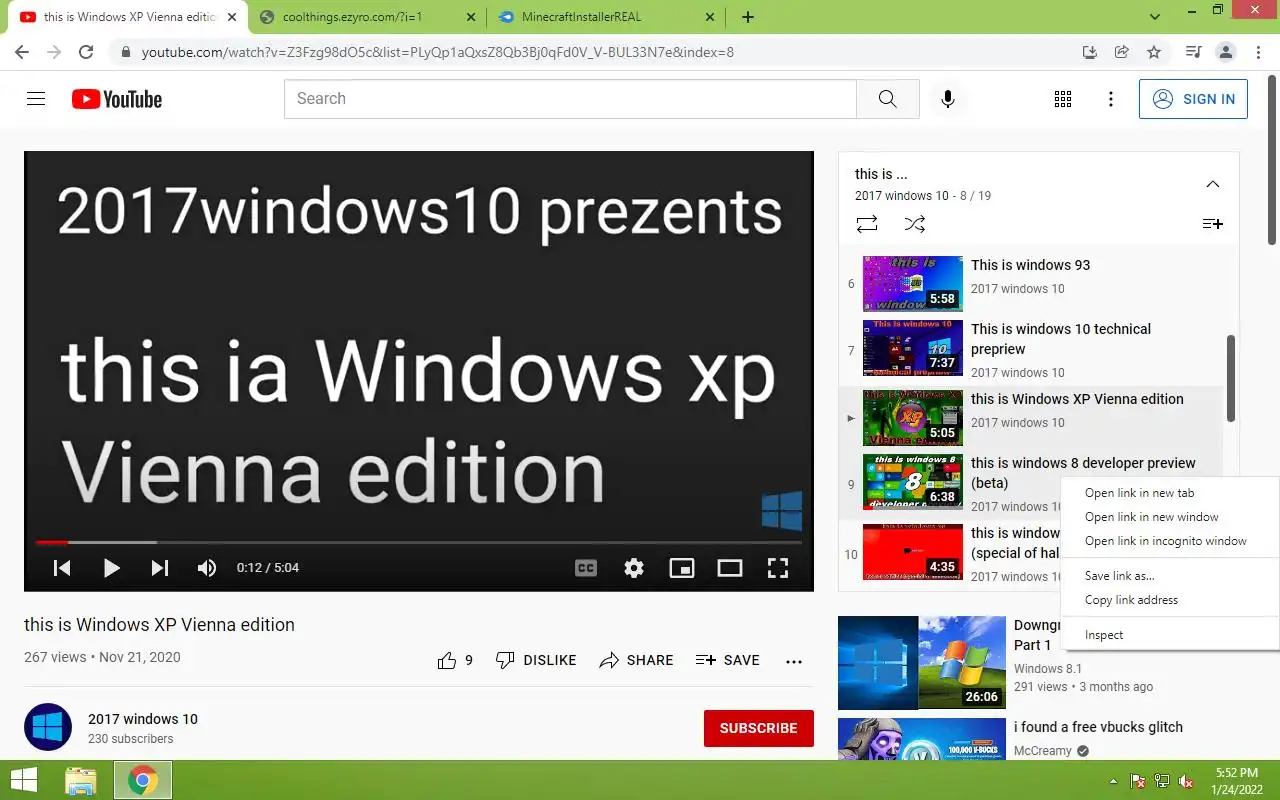Screen dimensions: 1280x800
Task: Open the Windows Start button
Action: [23, 780]
